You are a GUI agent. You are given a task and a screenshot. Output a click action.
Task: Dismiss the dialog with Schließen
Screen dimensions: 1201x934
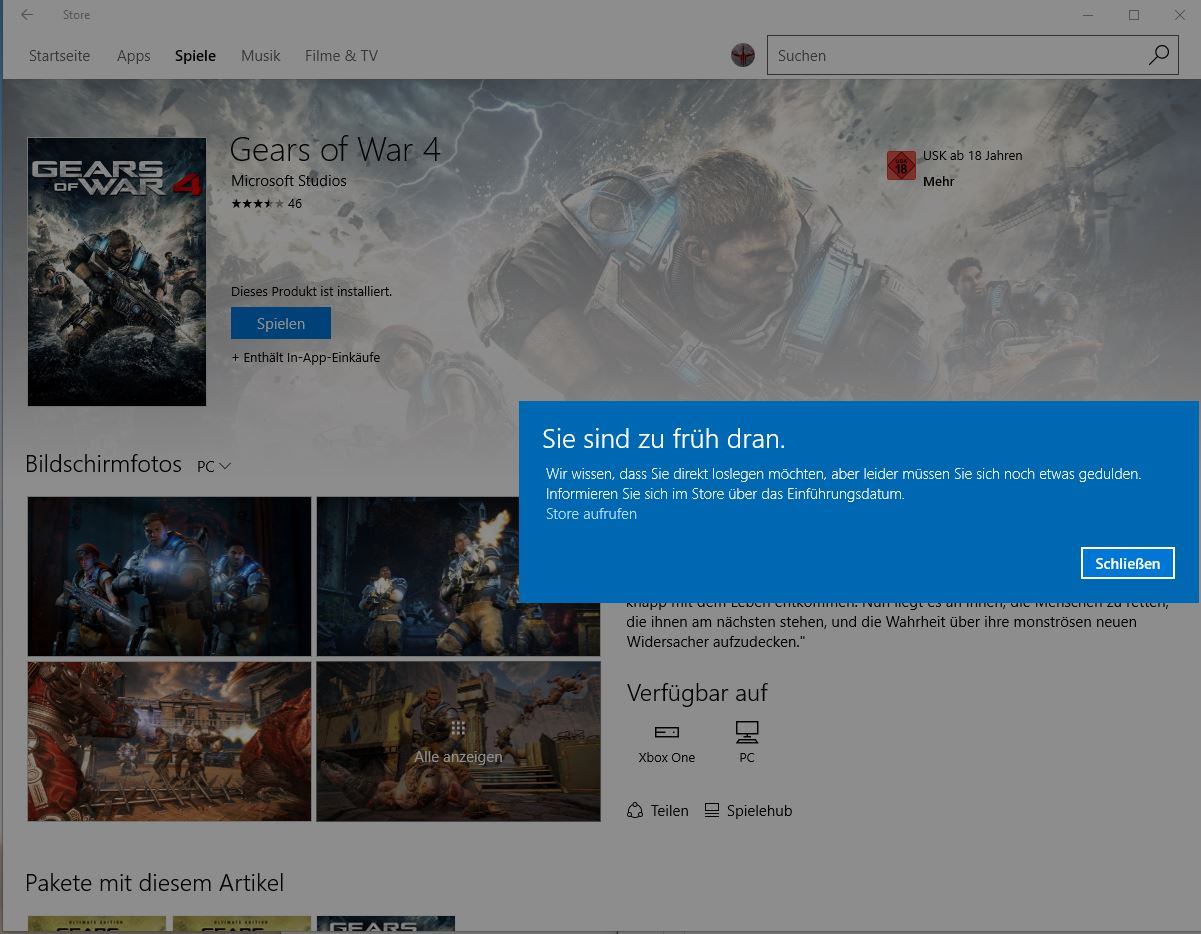click(1127, 563)
